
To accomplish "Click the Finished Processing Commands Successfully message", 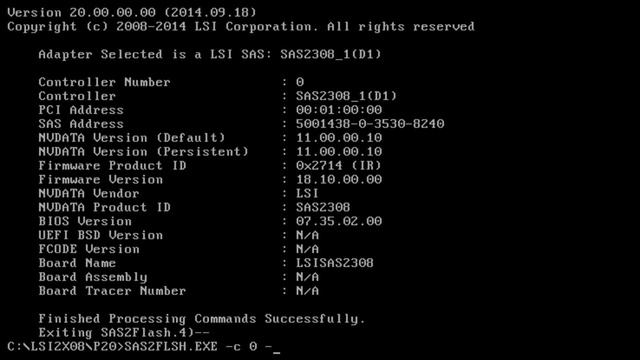I will click(x=202, y=319).
